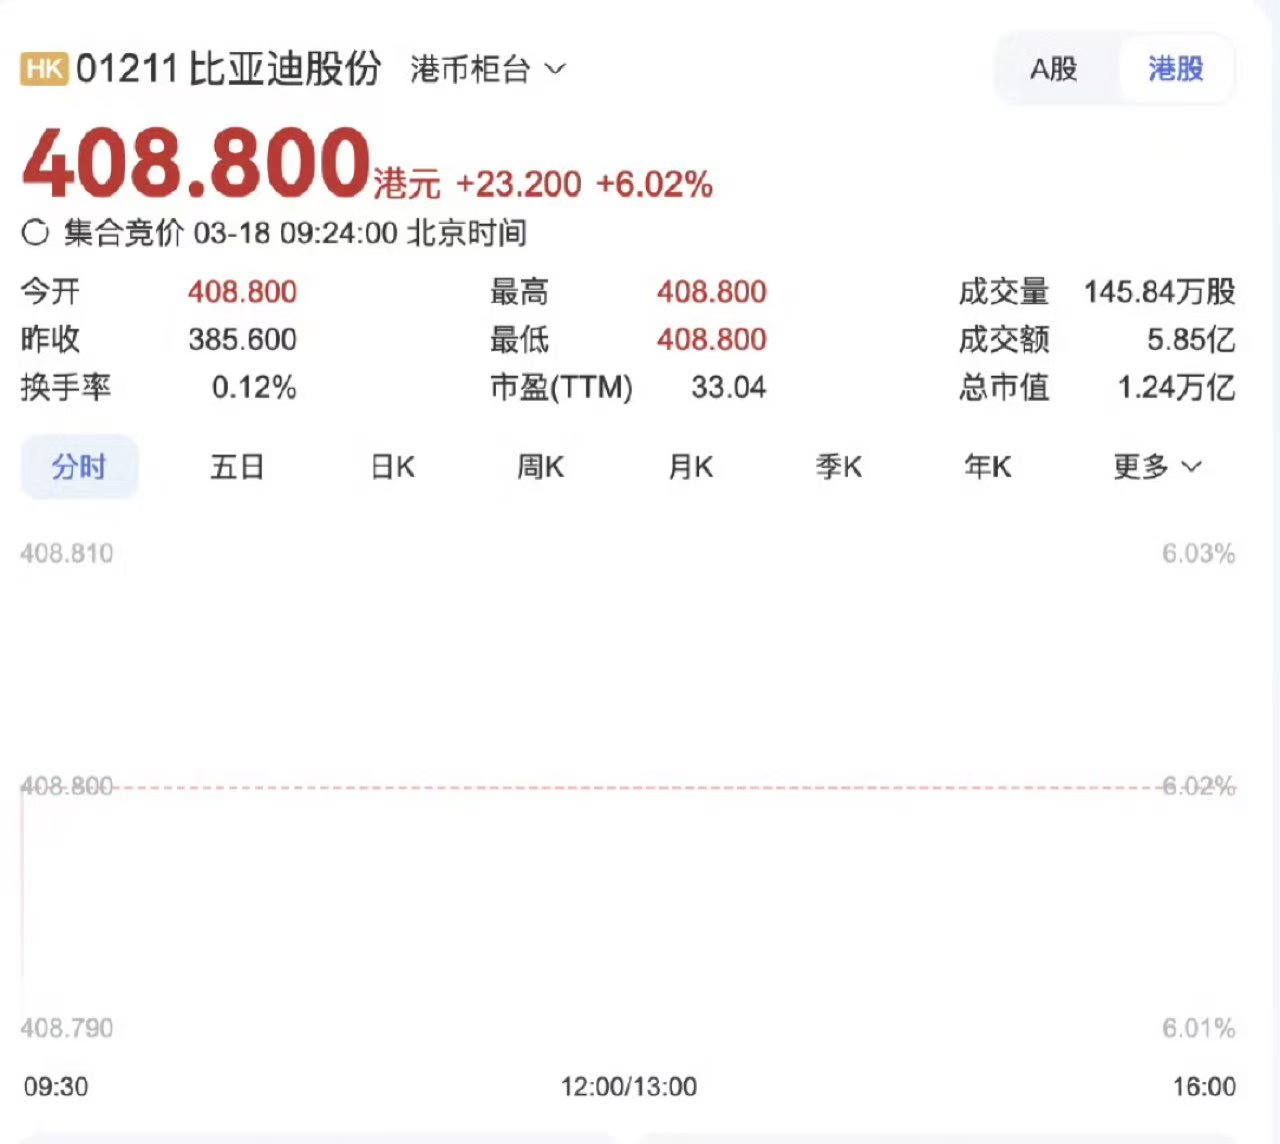Switch to the 五日 five-day chart
1280x1144 pixels.
pos(236,466)
